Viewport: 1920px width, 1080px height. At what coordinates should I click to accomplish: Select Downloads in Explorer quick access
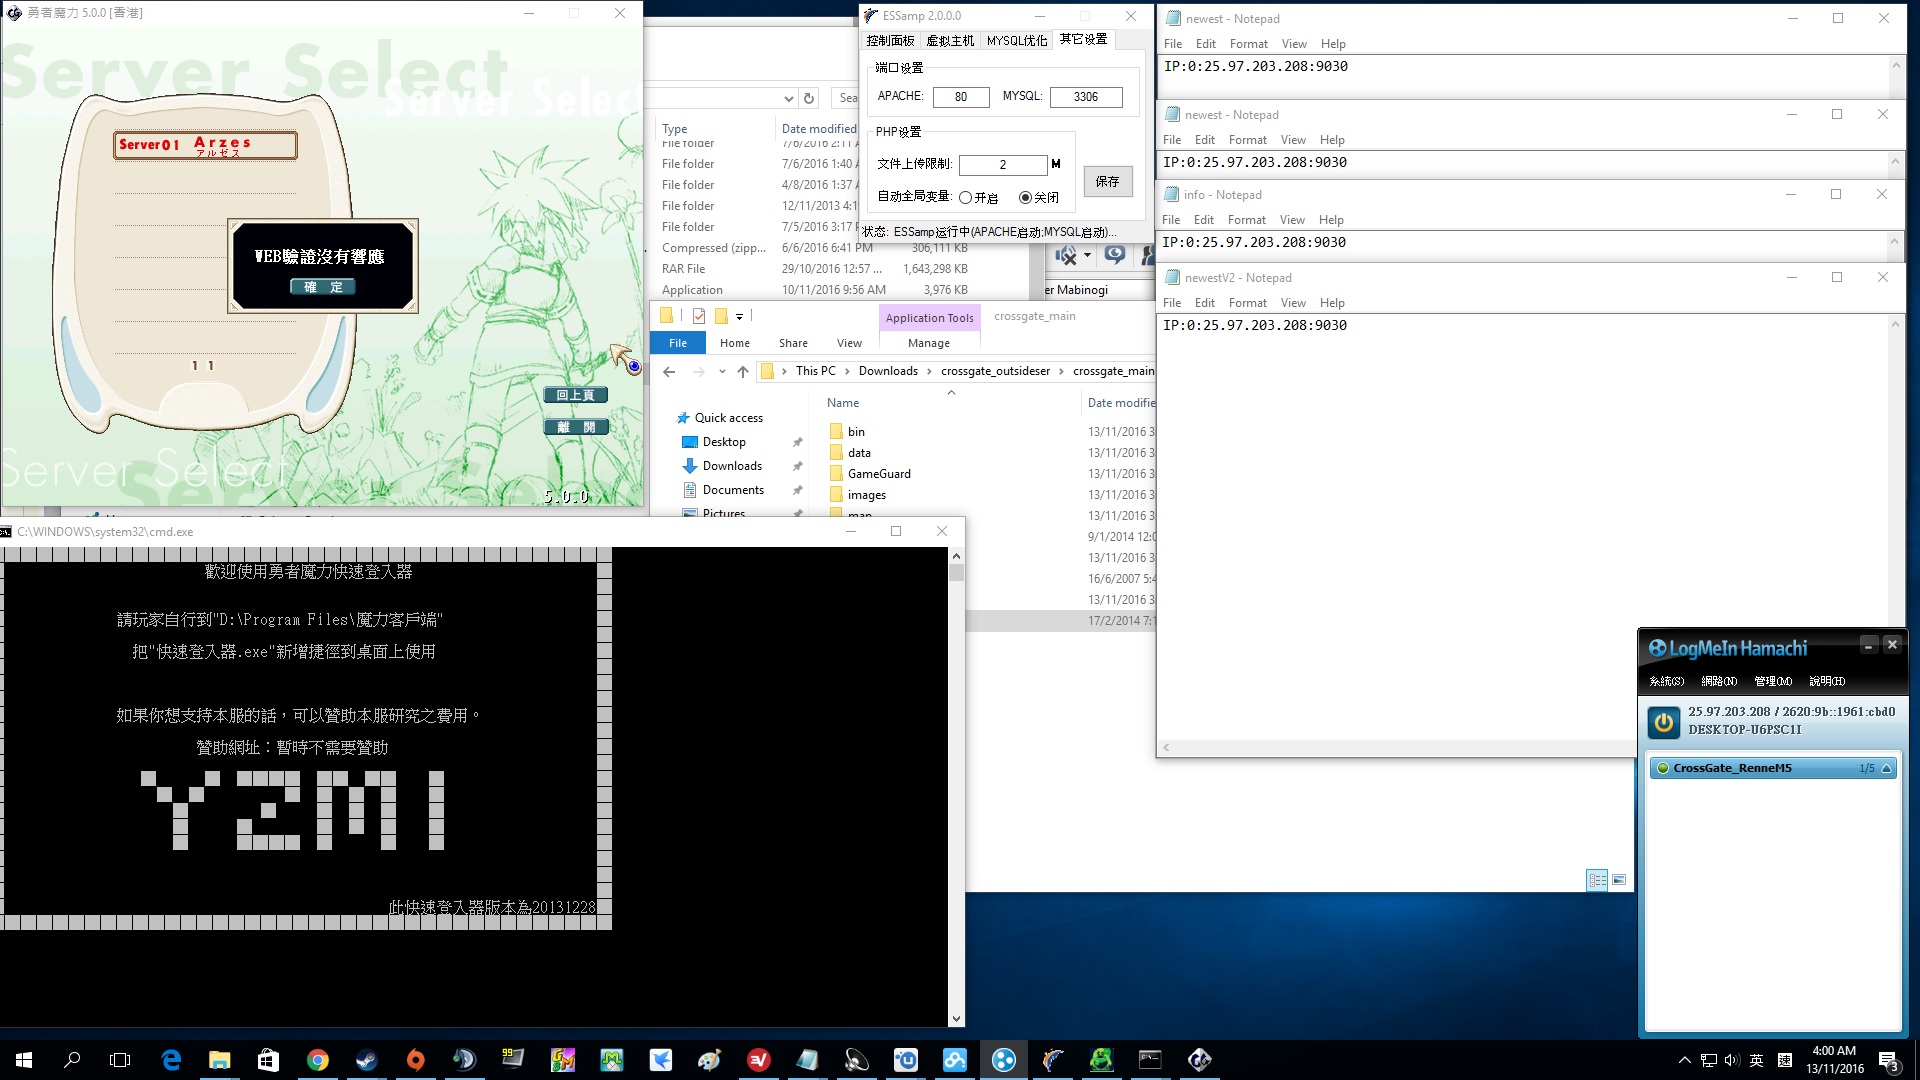tap(732, 466)
